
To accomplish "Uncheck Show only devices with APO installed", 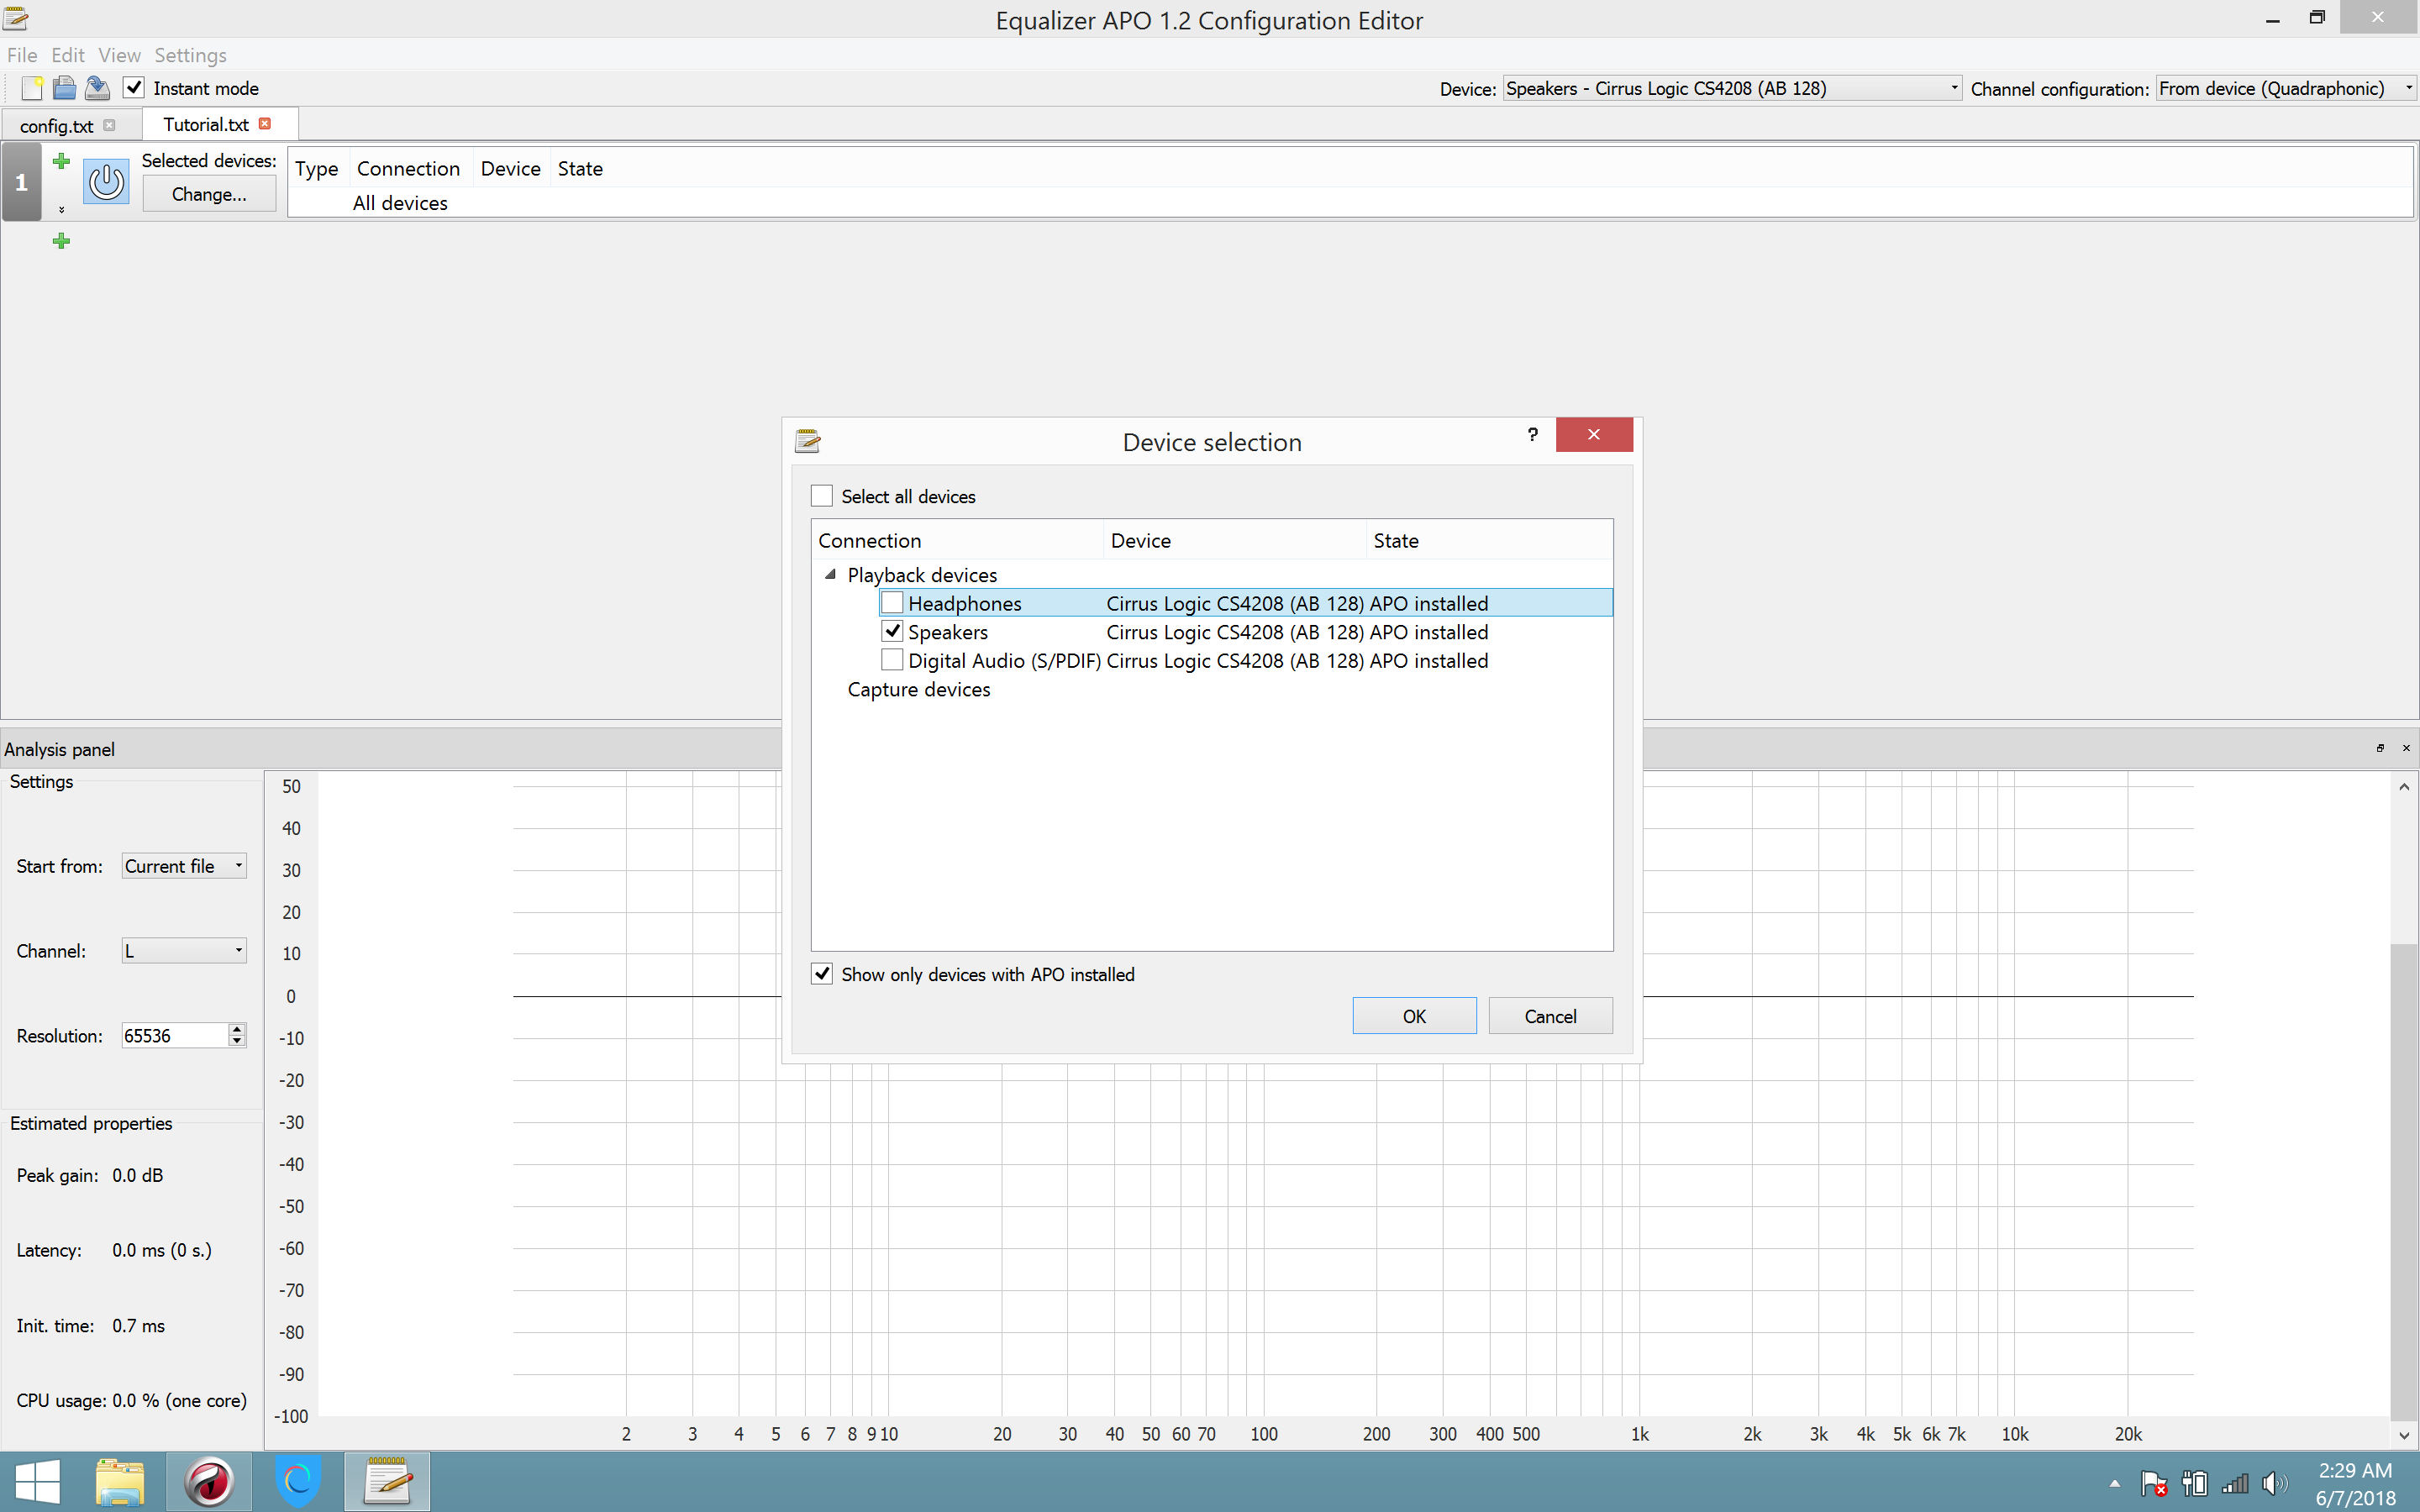I will 822,974.
